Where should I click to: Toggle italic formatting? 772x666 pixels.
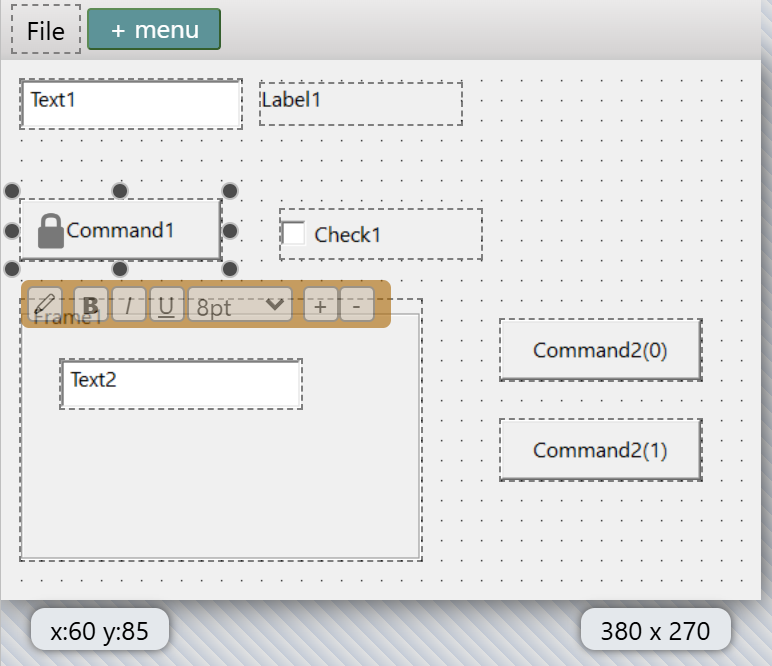tap(129, 305)
